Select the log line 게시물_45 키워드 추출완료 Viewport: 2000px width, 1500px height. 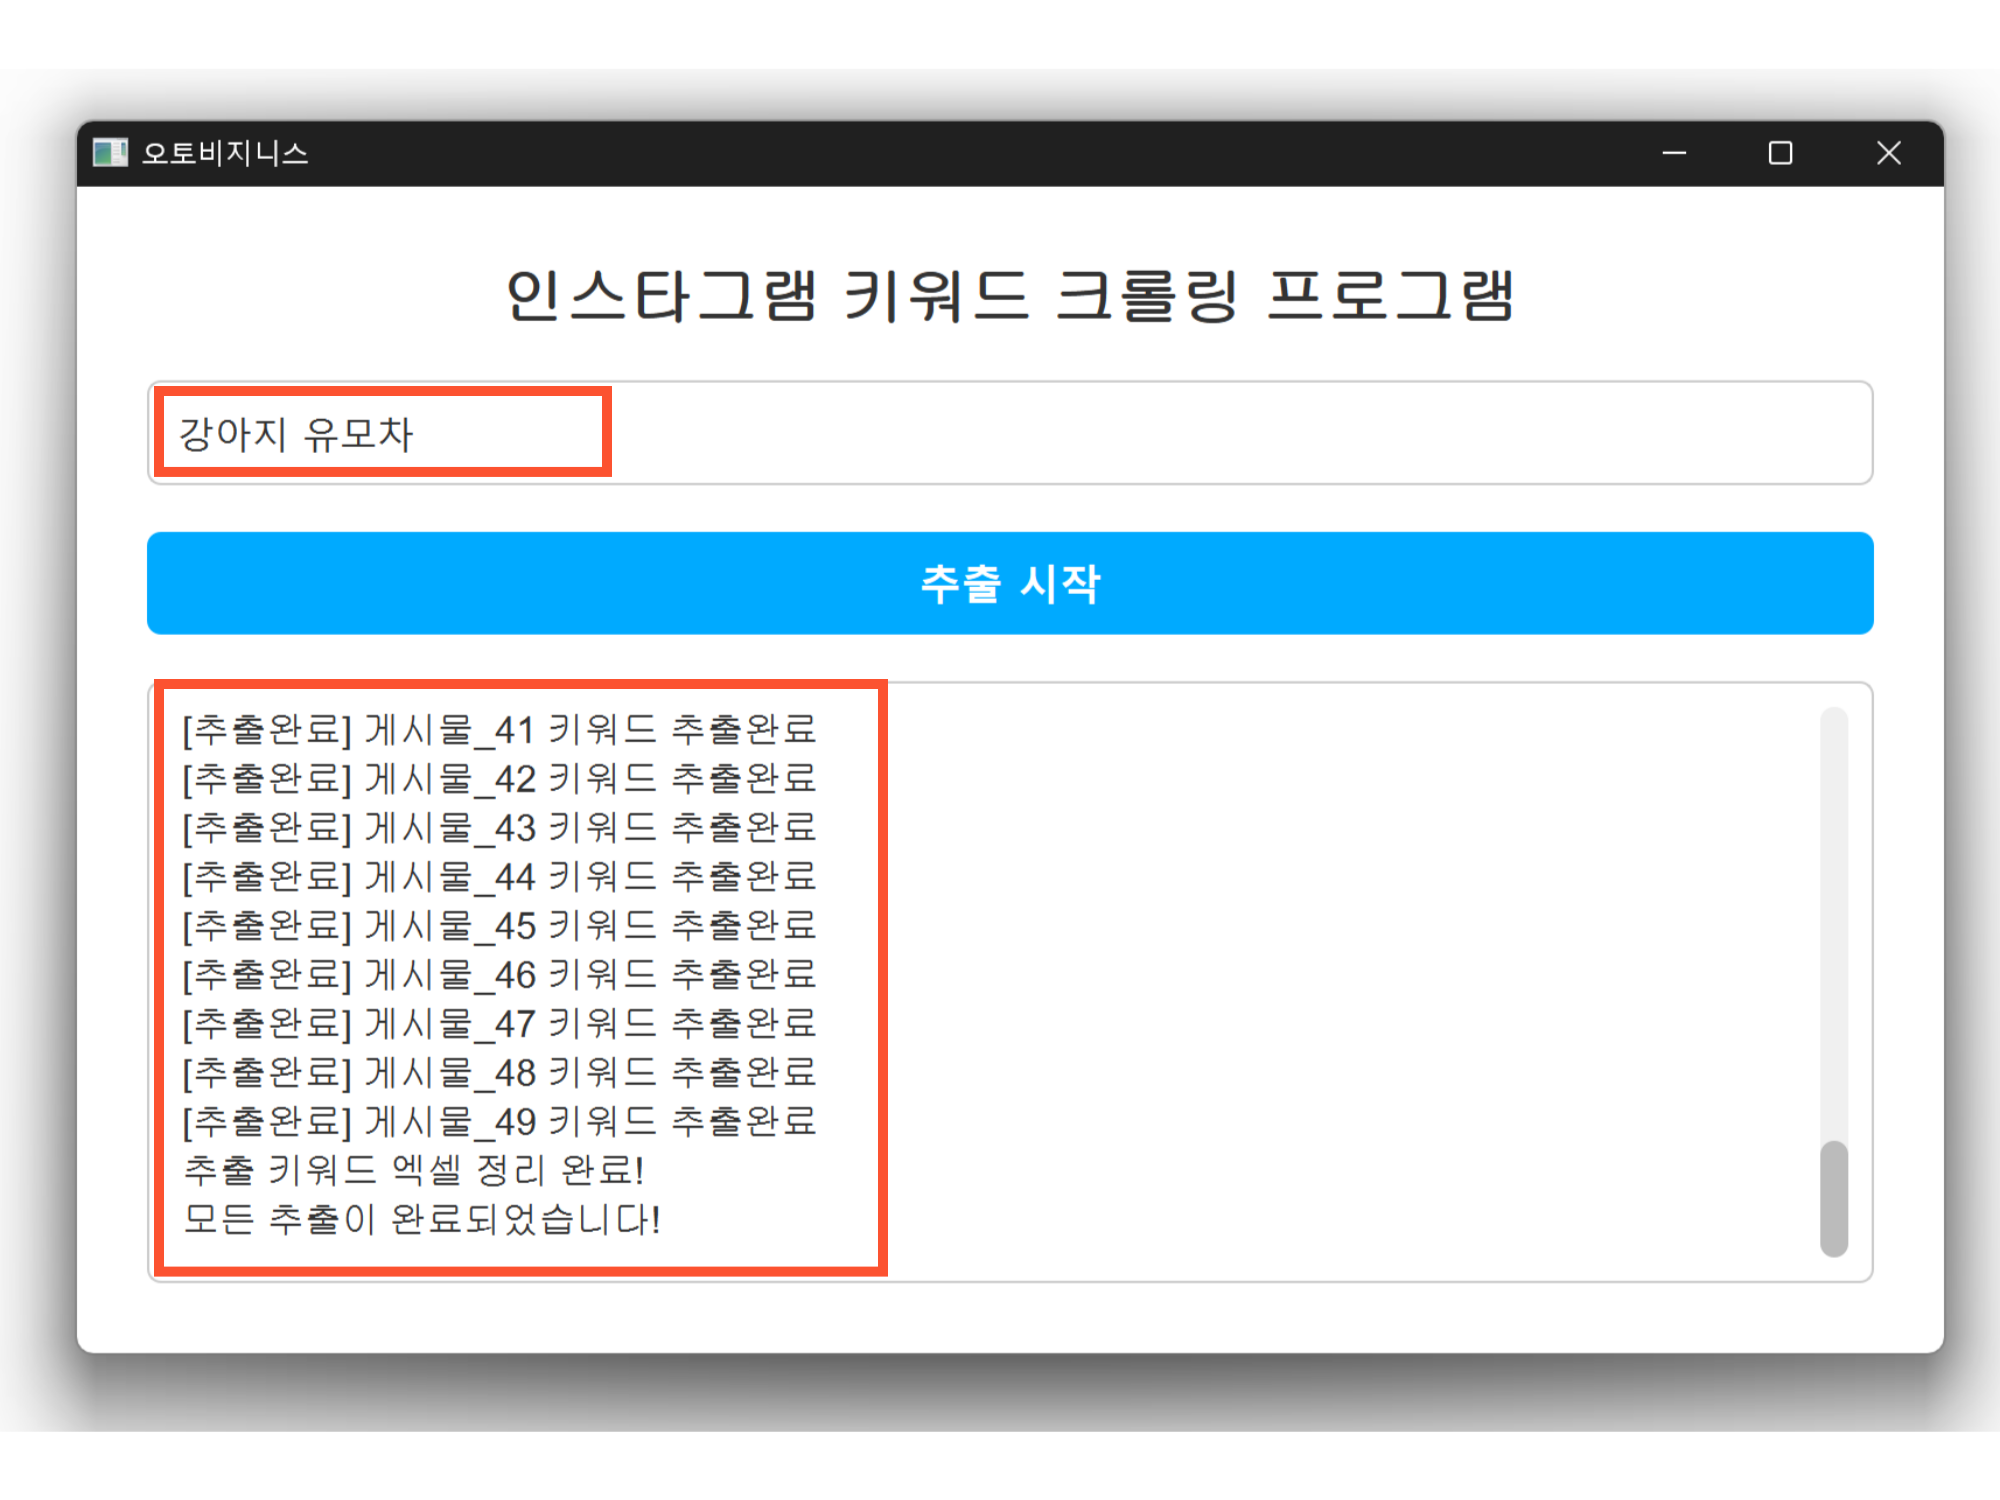[500, 926]
